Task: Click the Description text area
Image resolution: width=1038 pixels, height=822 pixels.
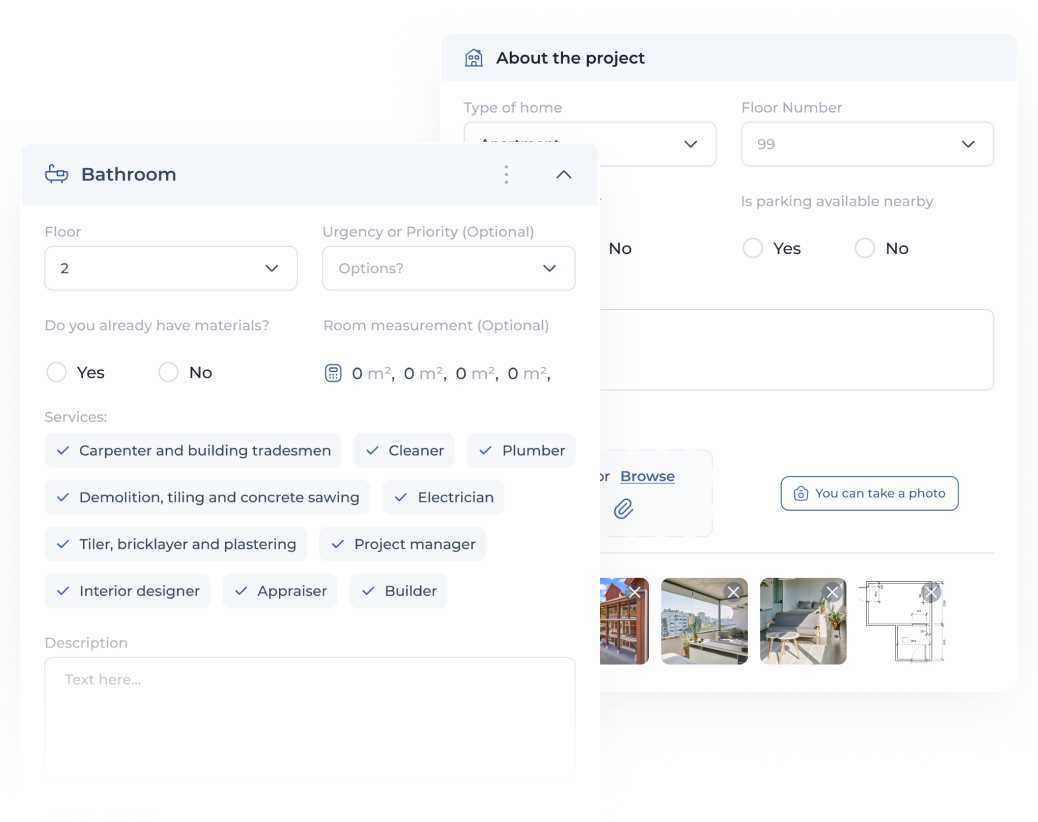Action: (310, 717)
